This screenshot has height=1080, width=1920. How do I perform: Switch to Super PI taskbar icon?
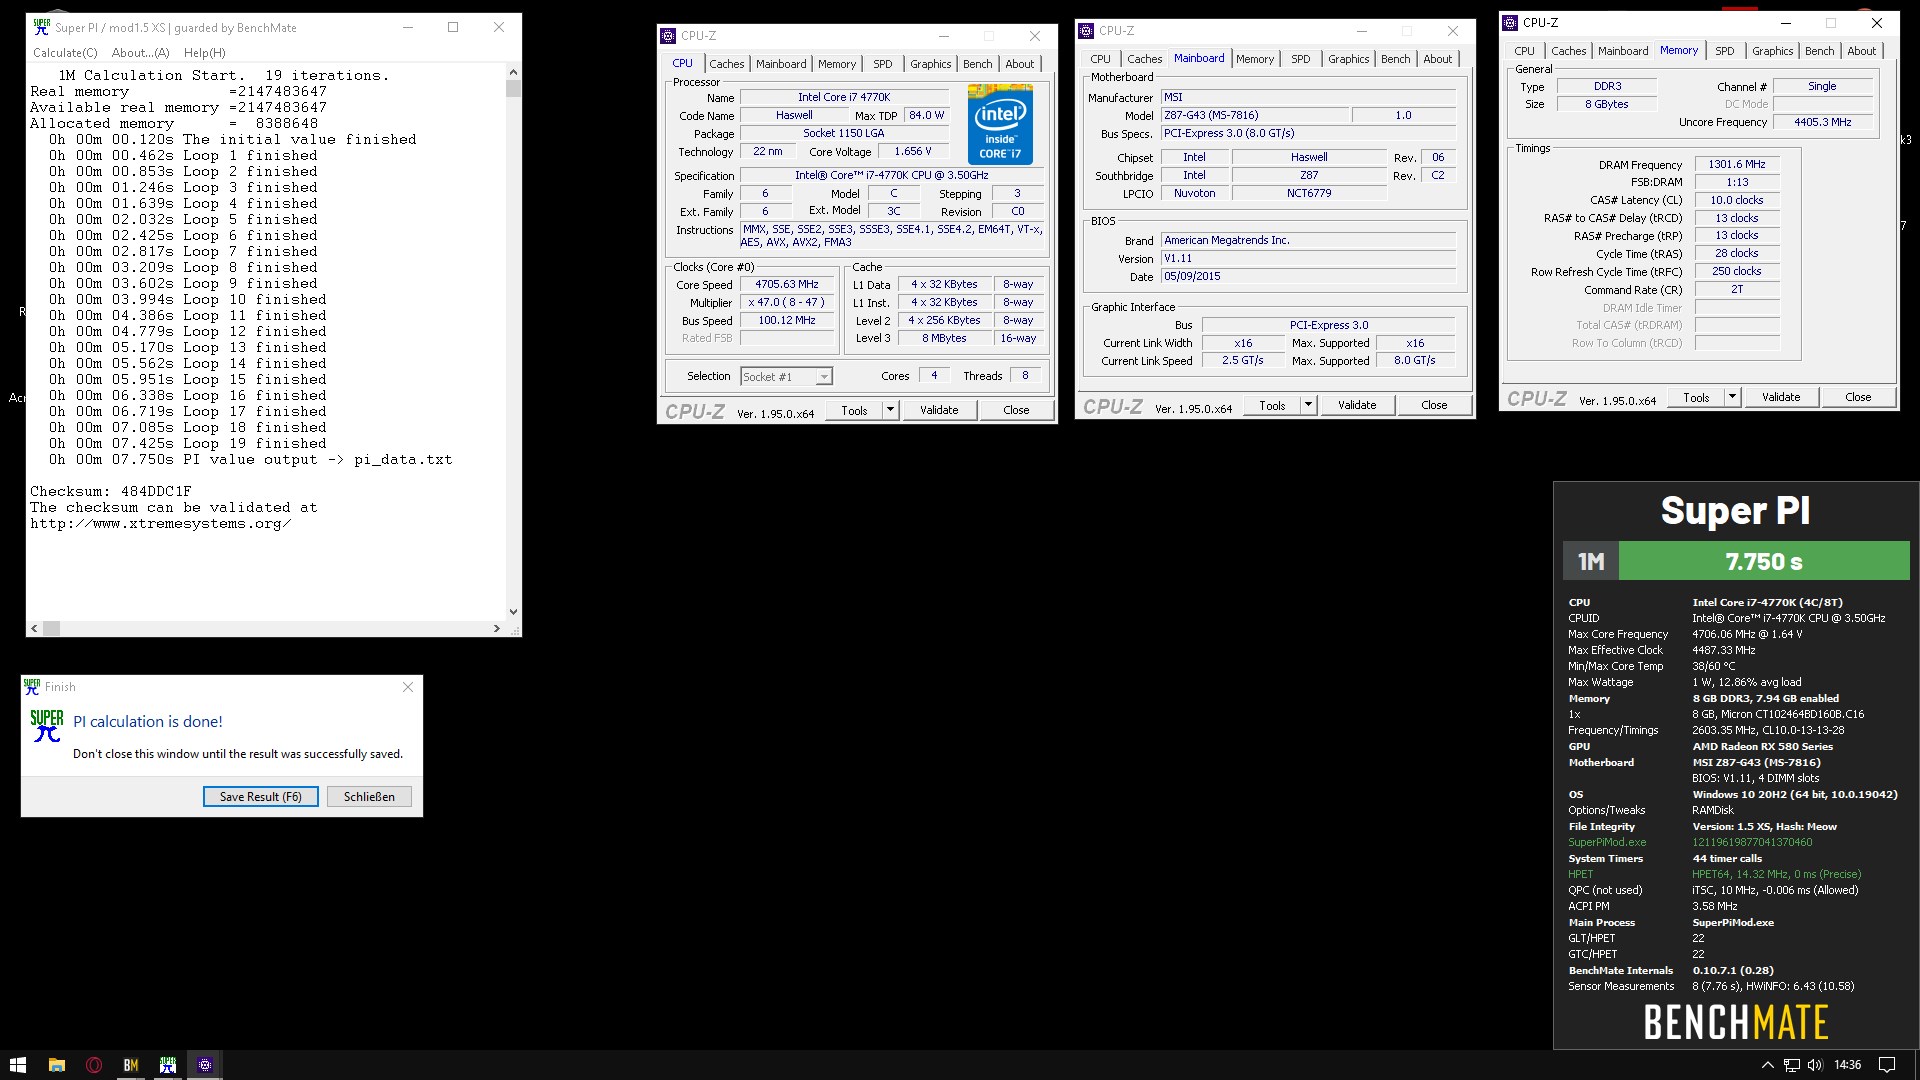[168, 1065]
